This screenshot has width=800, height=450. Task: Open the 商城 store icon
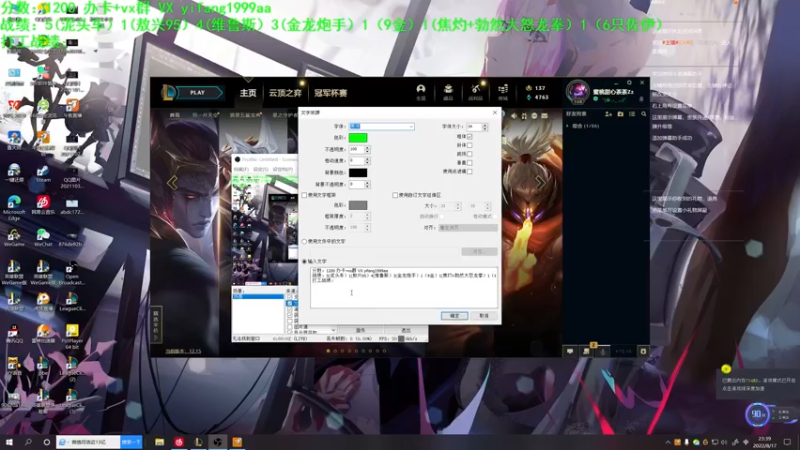click(503, 92)
